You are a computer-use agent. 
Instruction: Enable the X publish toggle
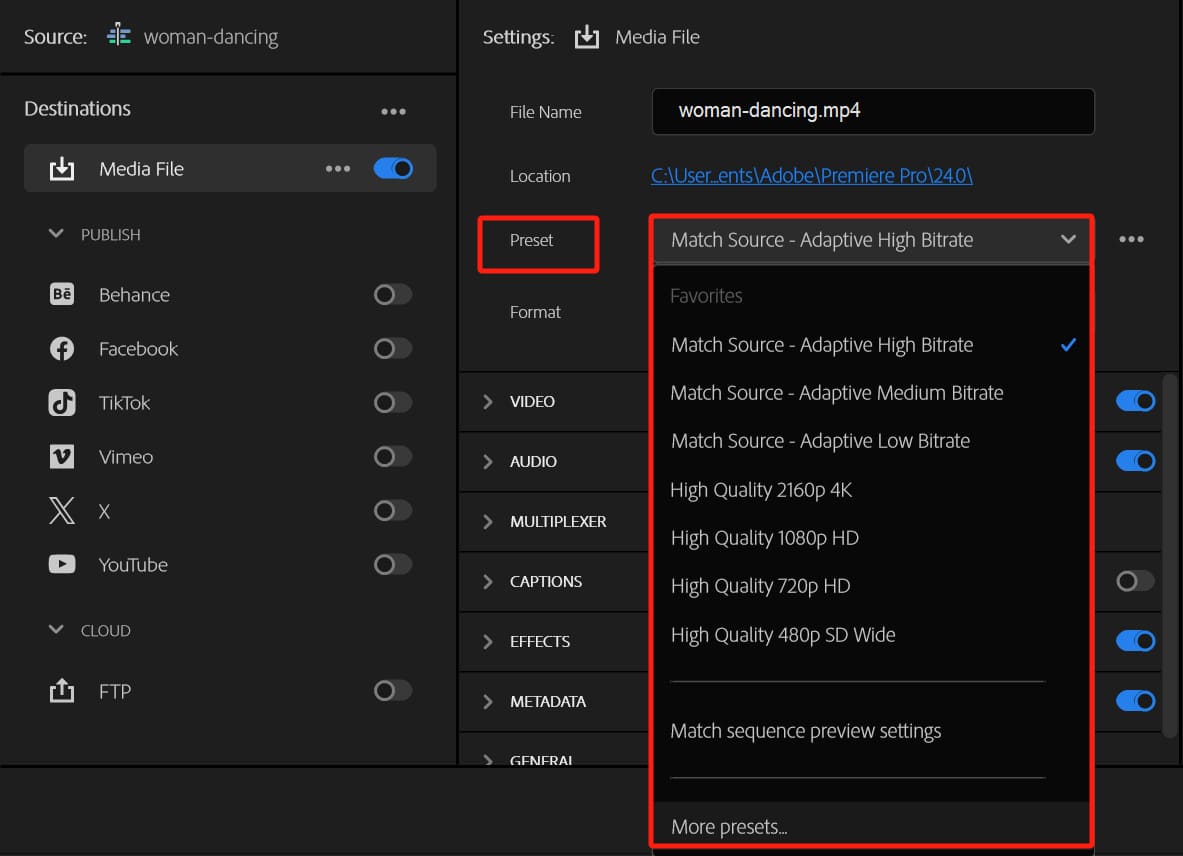pyautogui.click(x=393, y=511)
